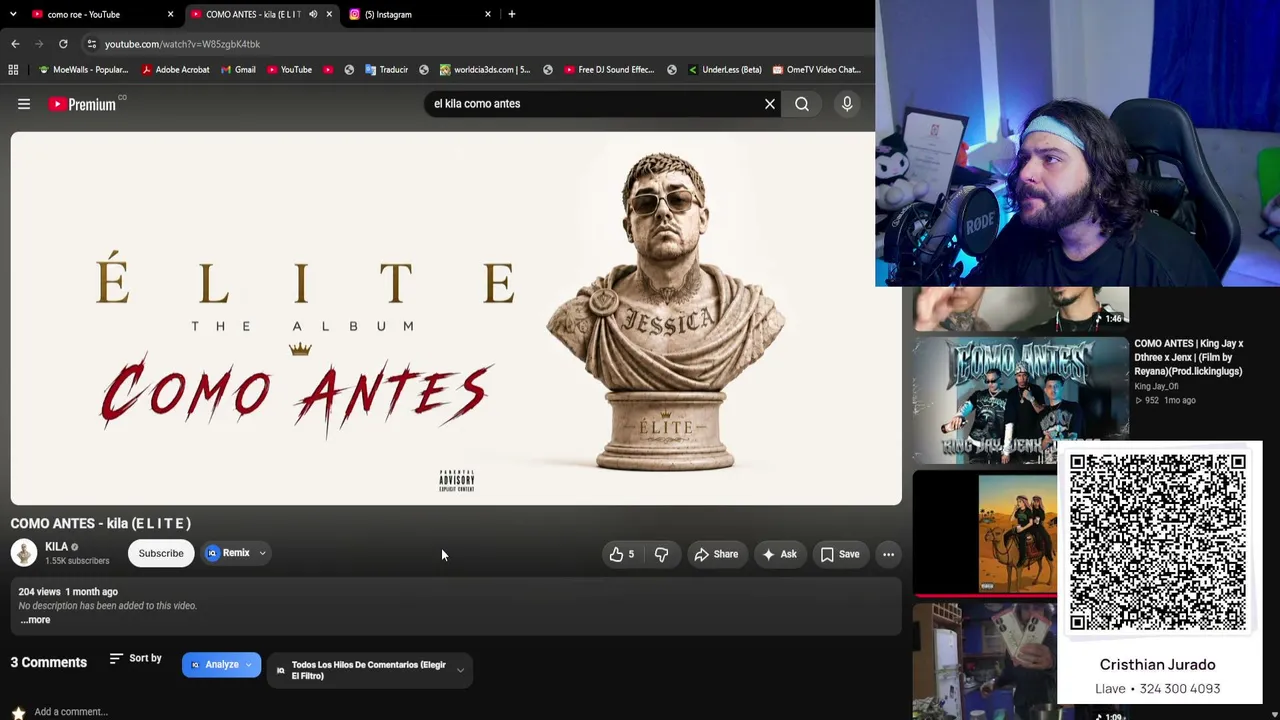Open the browser apps grid shortcut

(x=13, y=70)
